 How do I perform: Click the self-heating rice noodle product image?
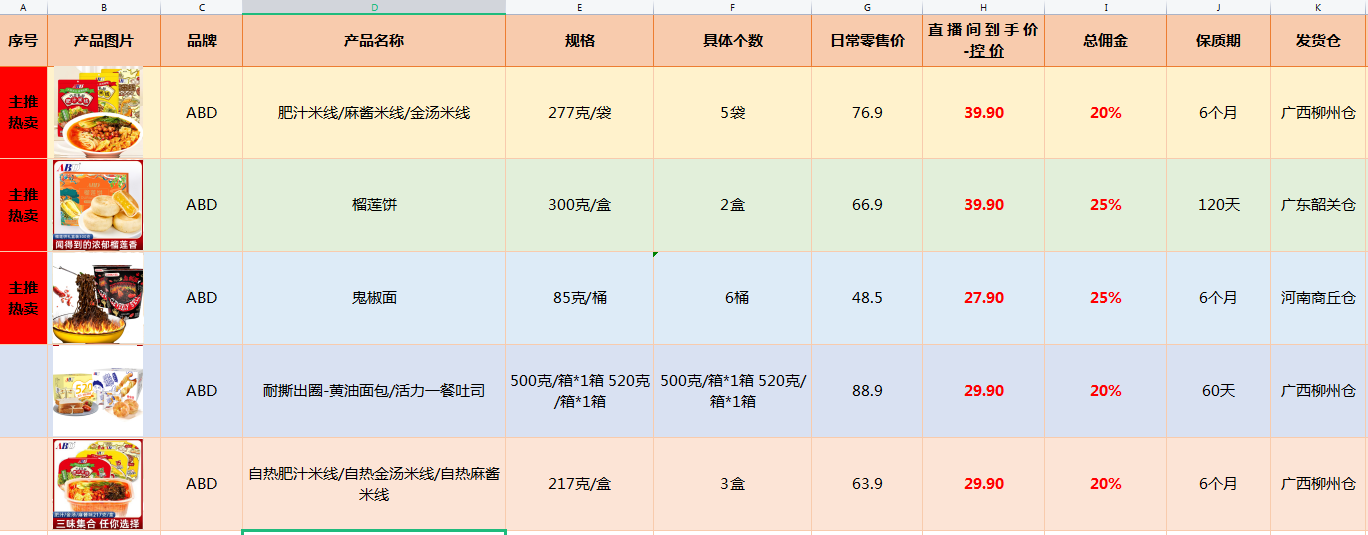[x=98, y=484]
